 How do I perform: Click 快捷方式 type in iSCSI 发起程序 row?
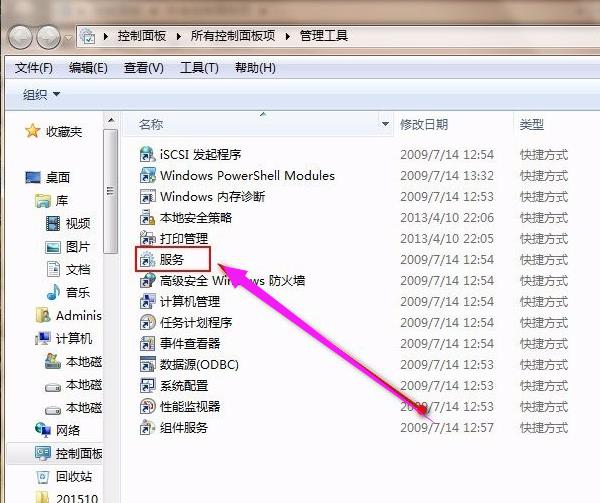click(x=544, y=155)
